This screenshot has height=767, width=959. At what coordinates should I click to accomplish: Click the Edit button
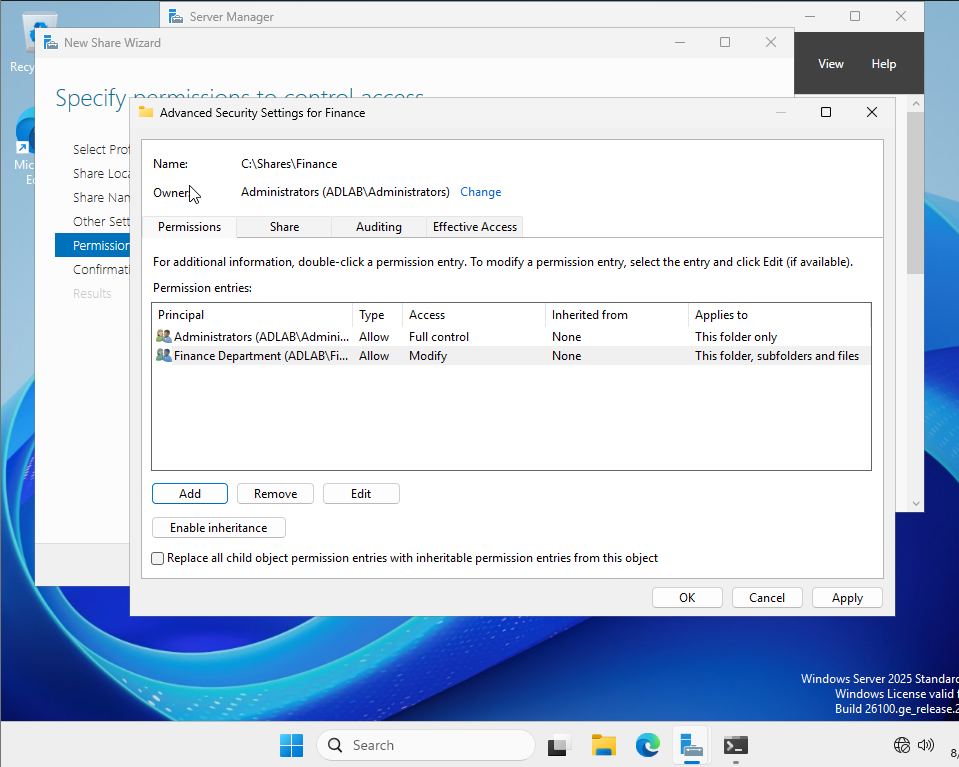361,494
